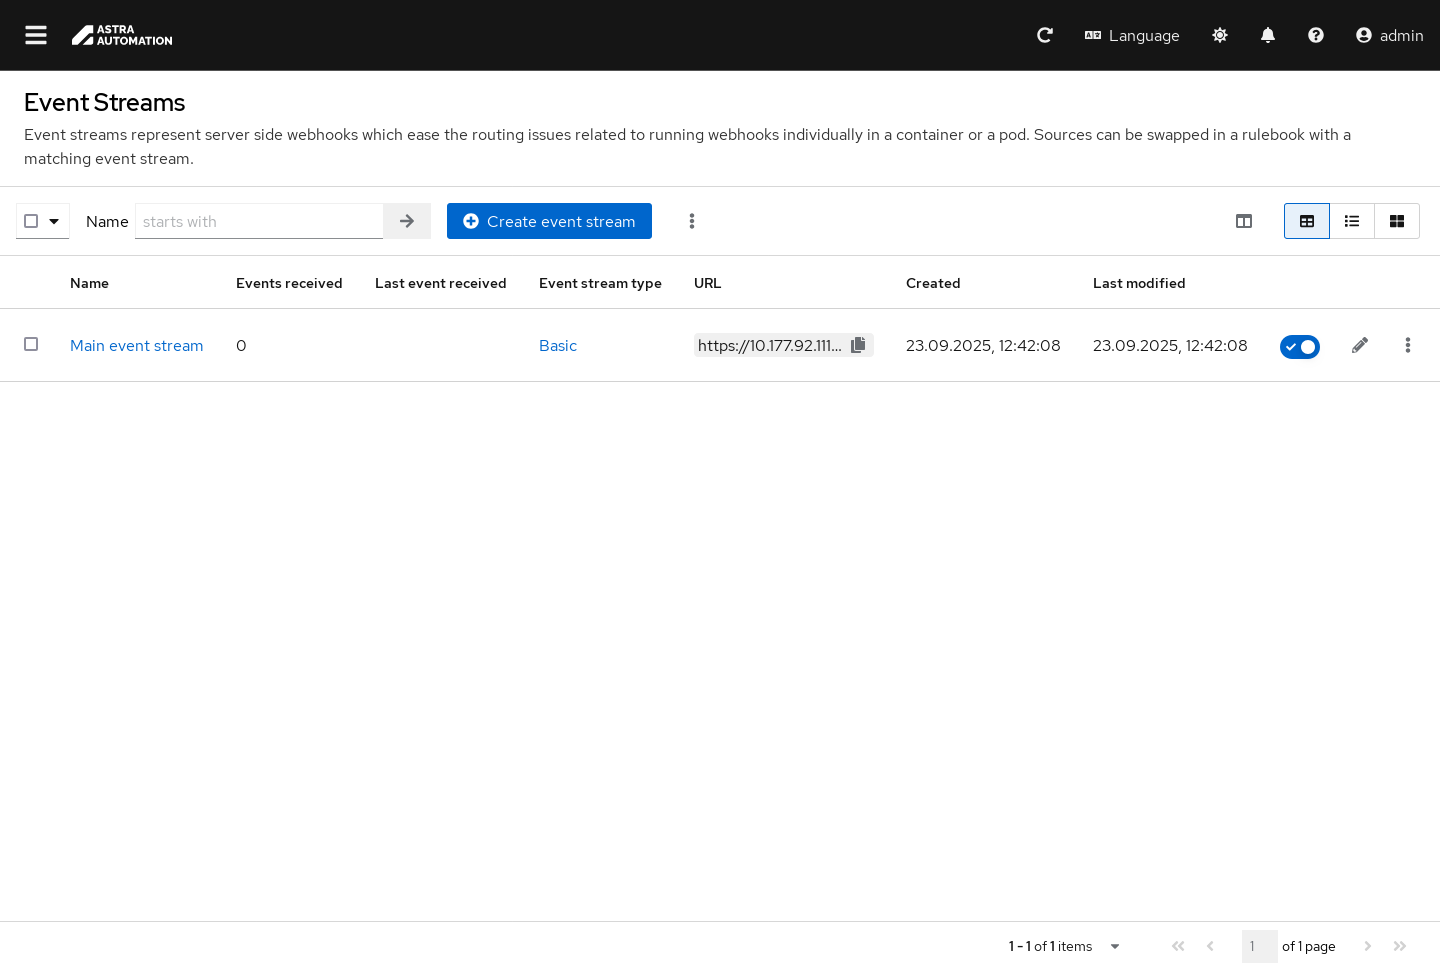This screenshot has height=970, width=1440.
Task: Click Create event stream button
Action: point(549,221)
